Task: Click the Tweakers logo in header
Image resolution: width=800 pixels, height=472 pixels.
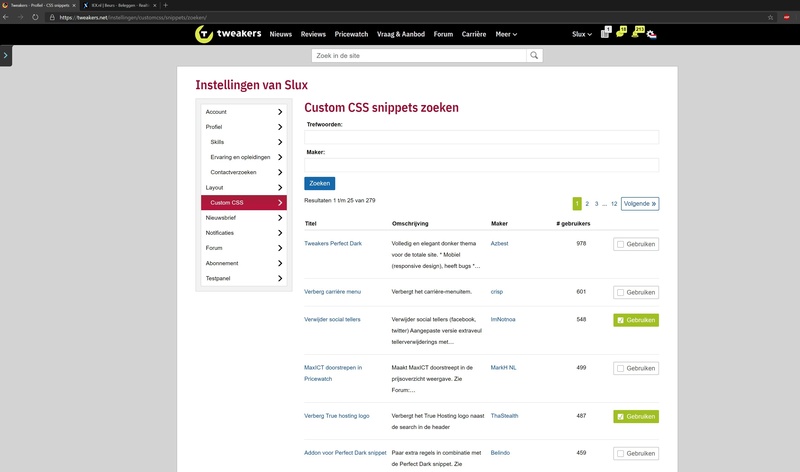Action: coord(228,34)
